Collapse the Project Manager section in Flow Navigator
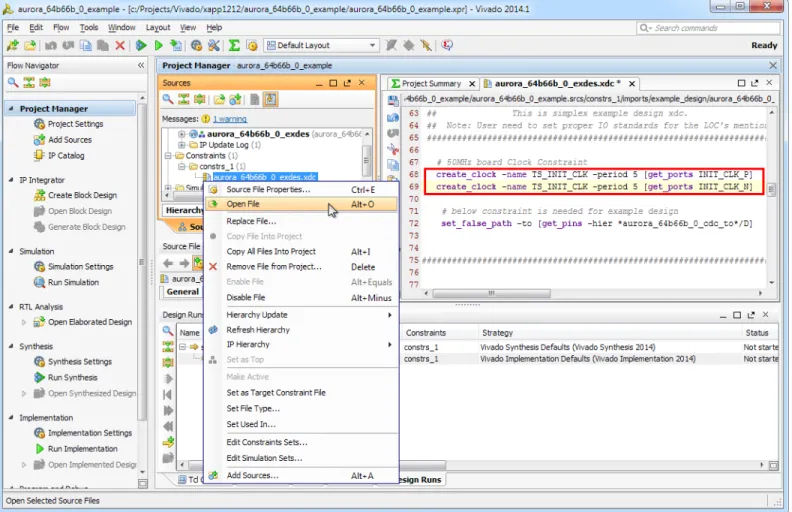The width and height of the screenshot is (792, 512). pyautogui.click(x=11, y=109)
